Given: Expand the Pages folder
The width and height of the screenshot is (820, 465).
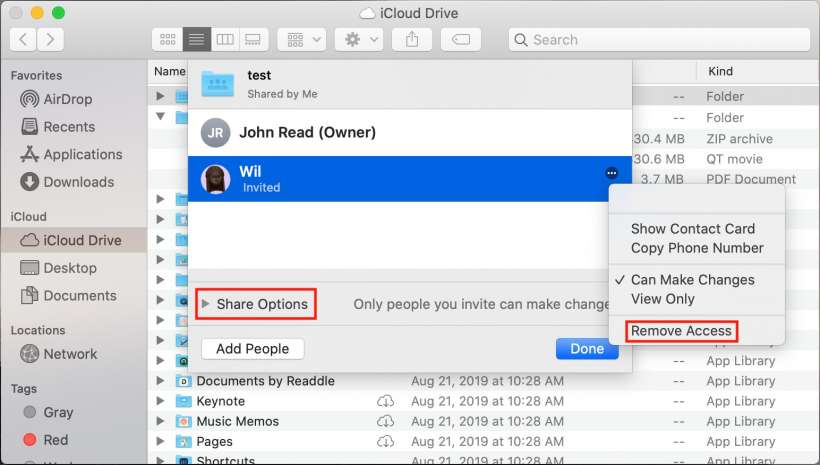Looking at the screenshot, I should pyautogui.click(x=160, y=441).
